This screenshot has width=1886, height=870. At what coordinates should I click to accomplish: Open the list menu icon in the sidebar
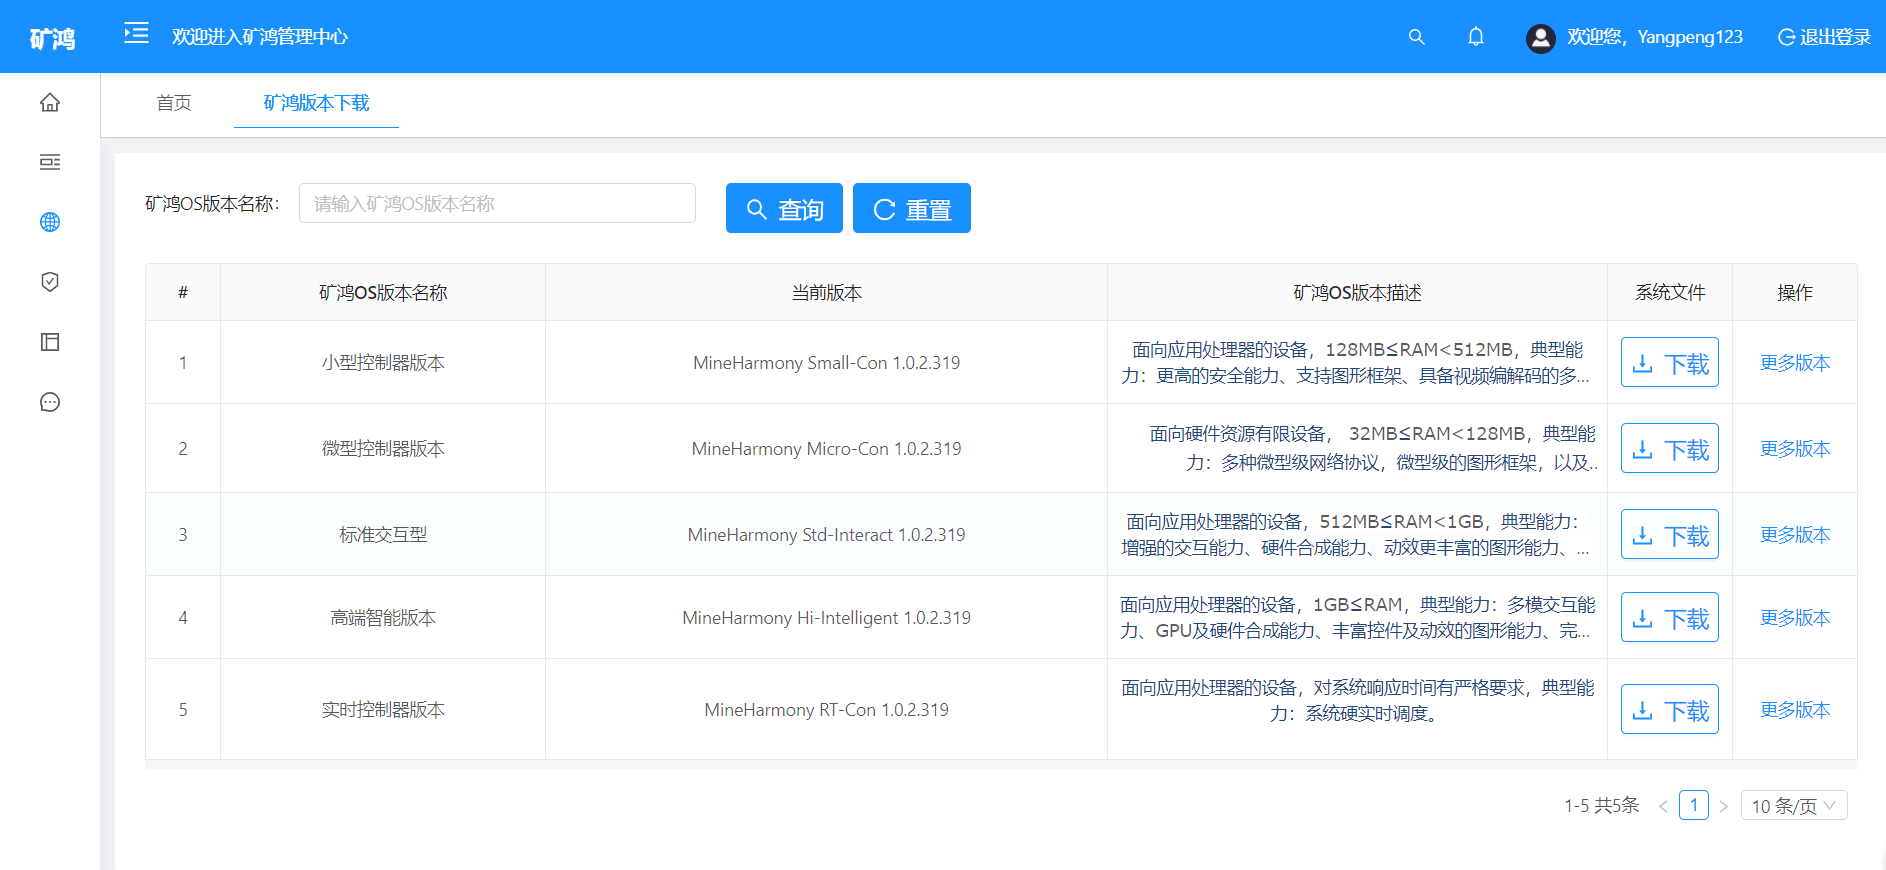[x=50, y=162]
